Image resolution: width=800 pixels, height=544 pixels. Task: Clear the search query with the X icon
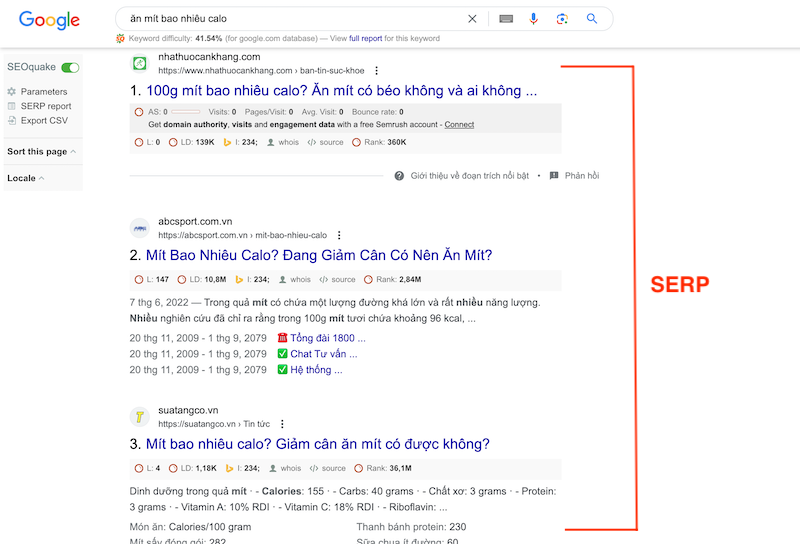pyautogui.click(x=472, y=19)
